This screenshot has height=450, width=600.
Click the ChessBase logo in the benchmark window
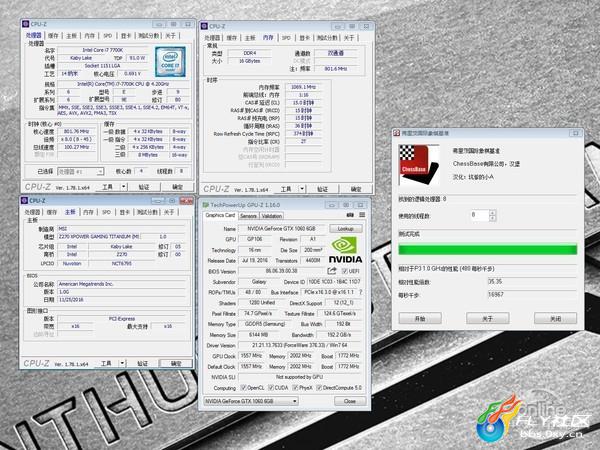click(x=419, y=165)
